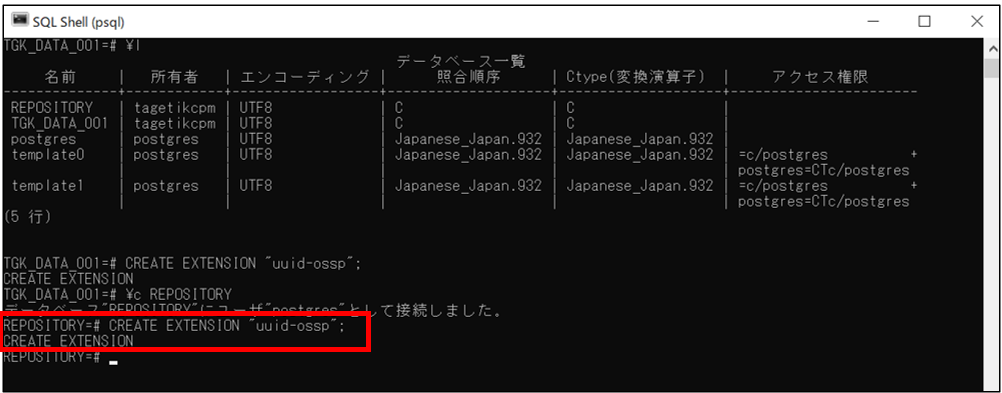Click the REPOSITORY database row name
This screenshot has height=393, width=1002.
(x=52, y=107)
